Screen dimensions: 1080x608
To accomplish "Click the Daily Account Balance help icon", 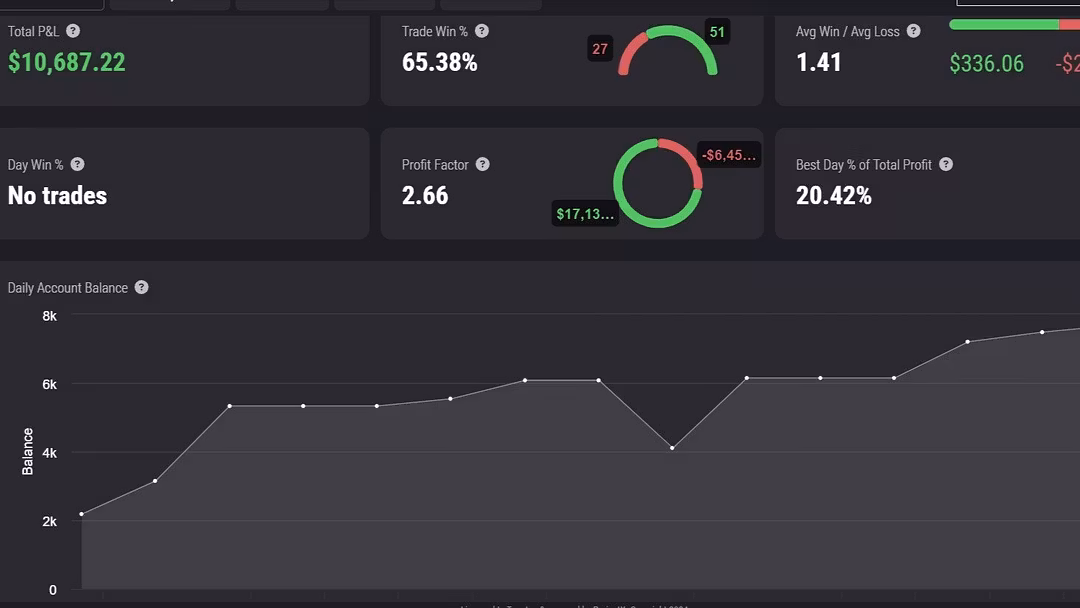I will click(142, 287).
